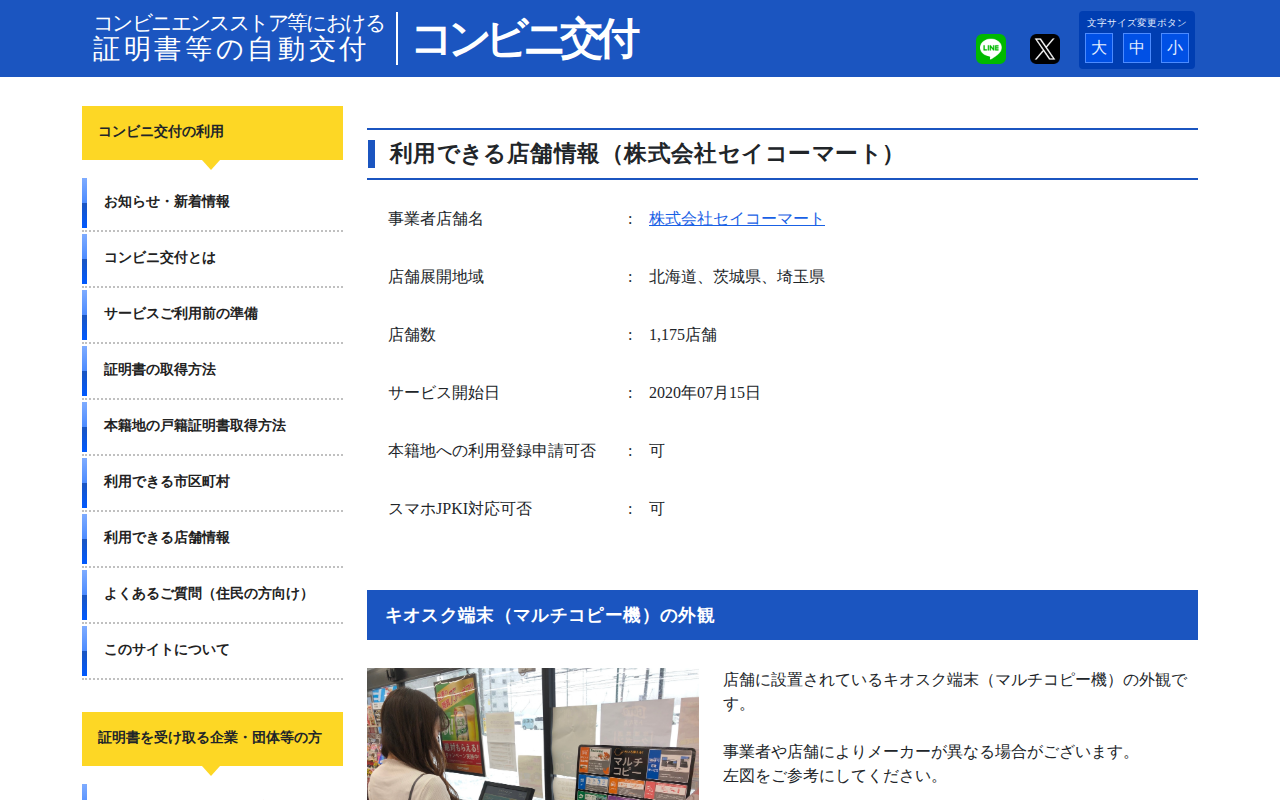Navigate to 利用できる市区町村
This screenshot has height=800, width=1280.
point(212,483)
